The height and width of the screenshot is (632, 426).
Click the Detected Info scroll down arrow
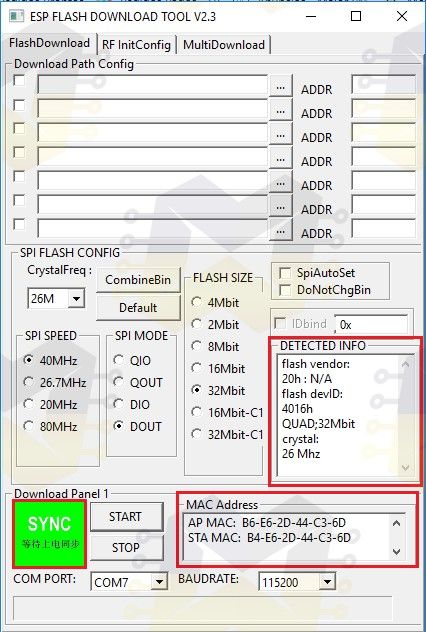[x=405, y=468]
